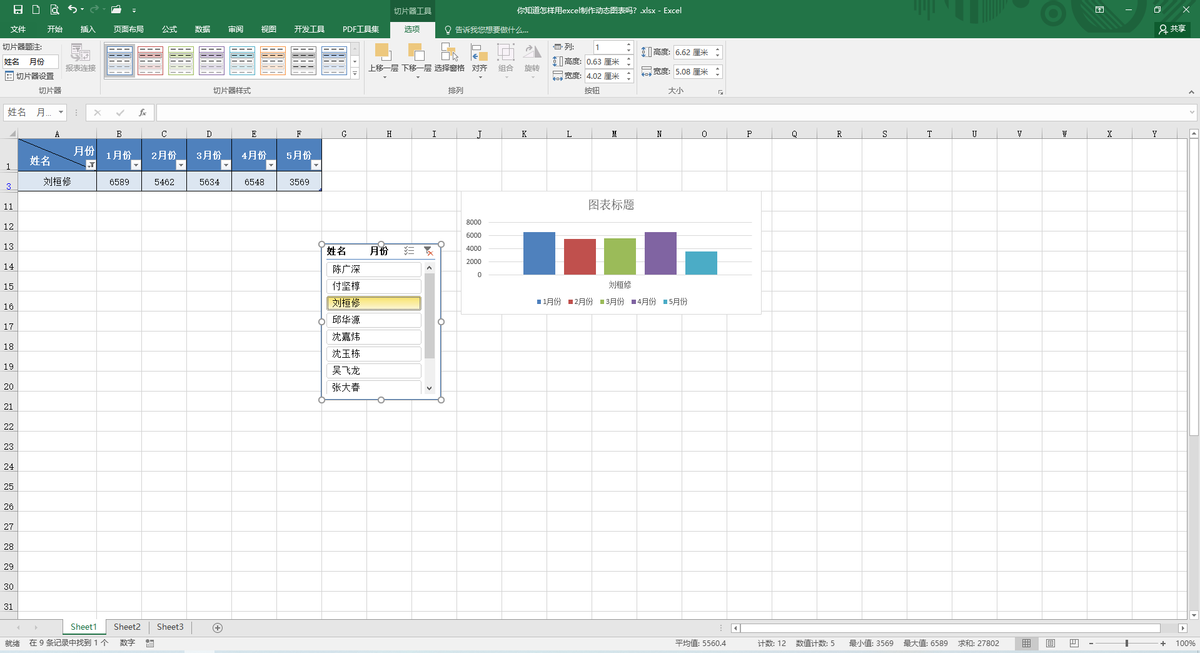
Task: Switch to Page Break Preview in status bar
Action: tap(1073, 643)
